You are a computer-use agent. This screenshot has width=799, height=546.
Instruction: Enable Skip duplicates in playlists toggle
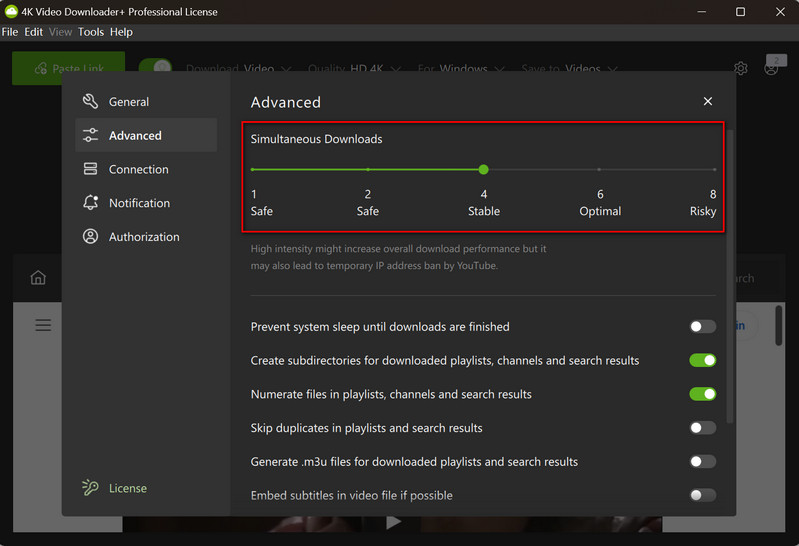(703, 427)
